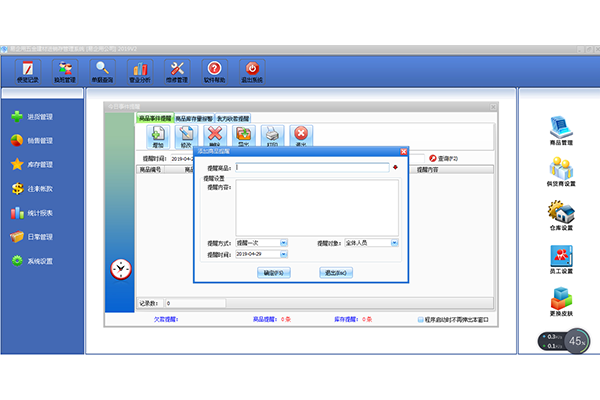Image resolution: width=600 pixels, height=400 pixels.
Task: Open 单据查询 magnifier icon
Action: click(102, 72)
